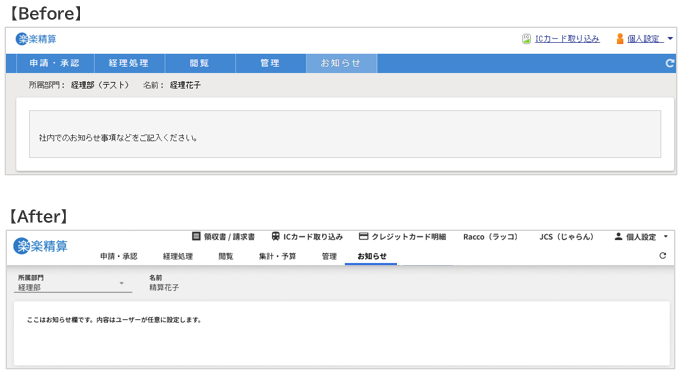
Task: Select the 申請・承認 tab in After screen
Action: coord(119,256)
